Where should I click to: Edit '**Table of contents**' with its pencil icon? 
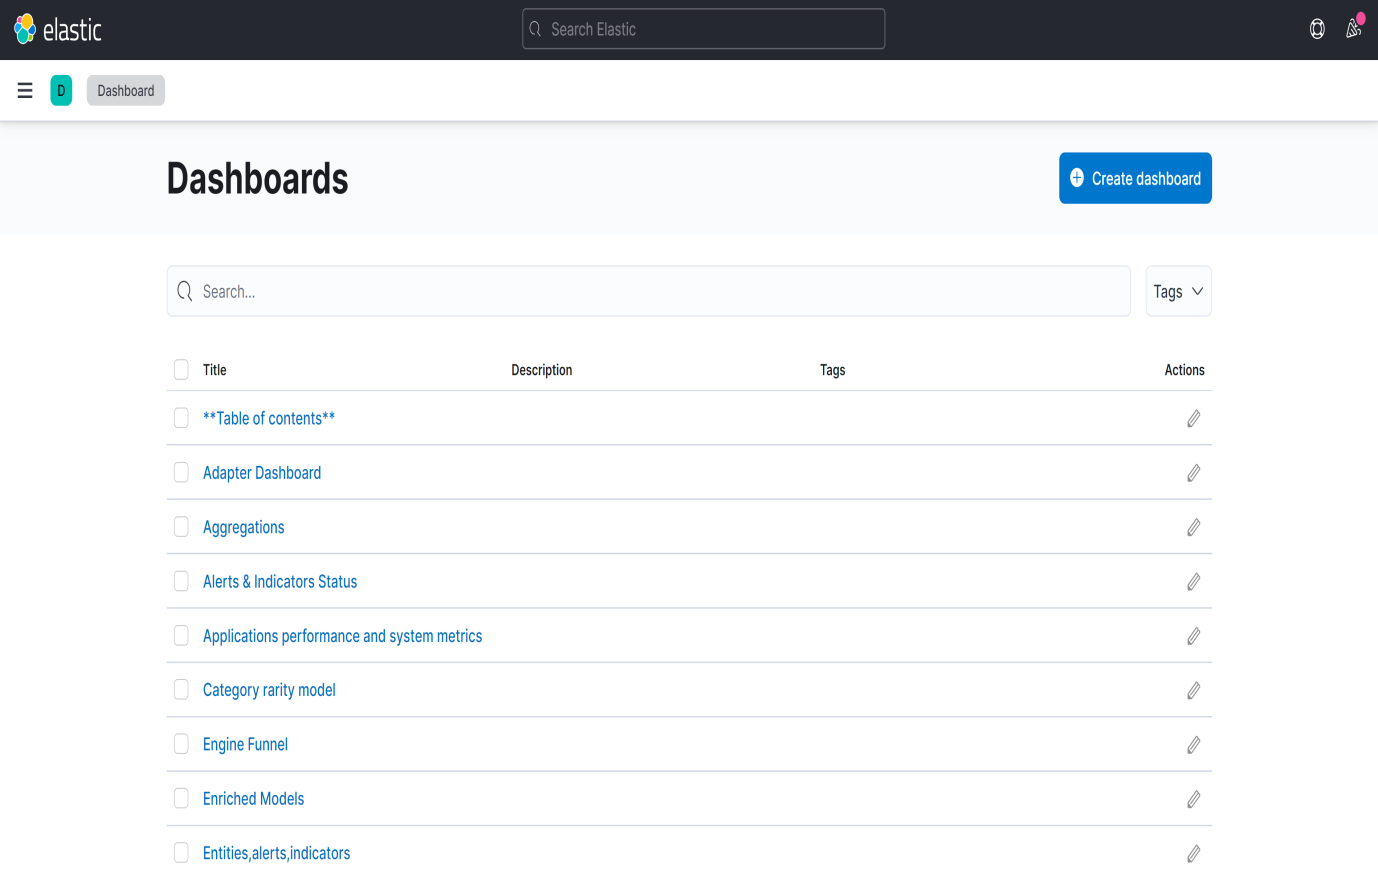1193,418
